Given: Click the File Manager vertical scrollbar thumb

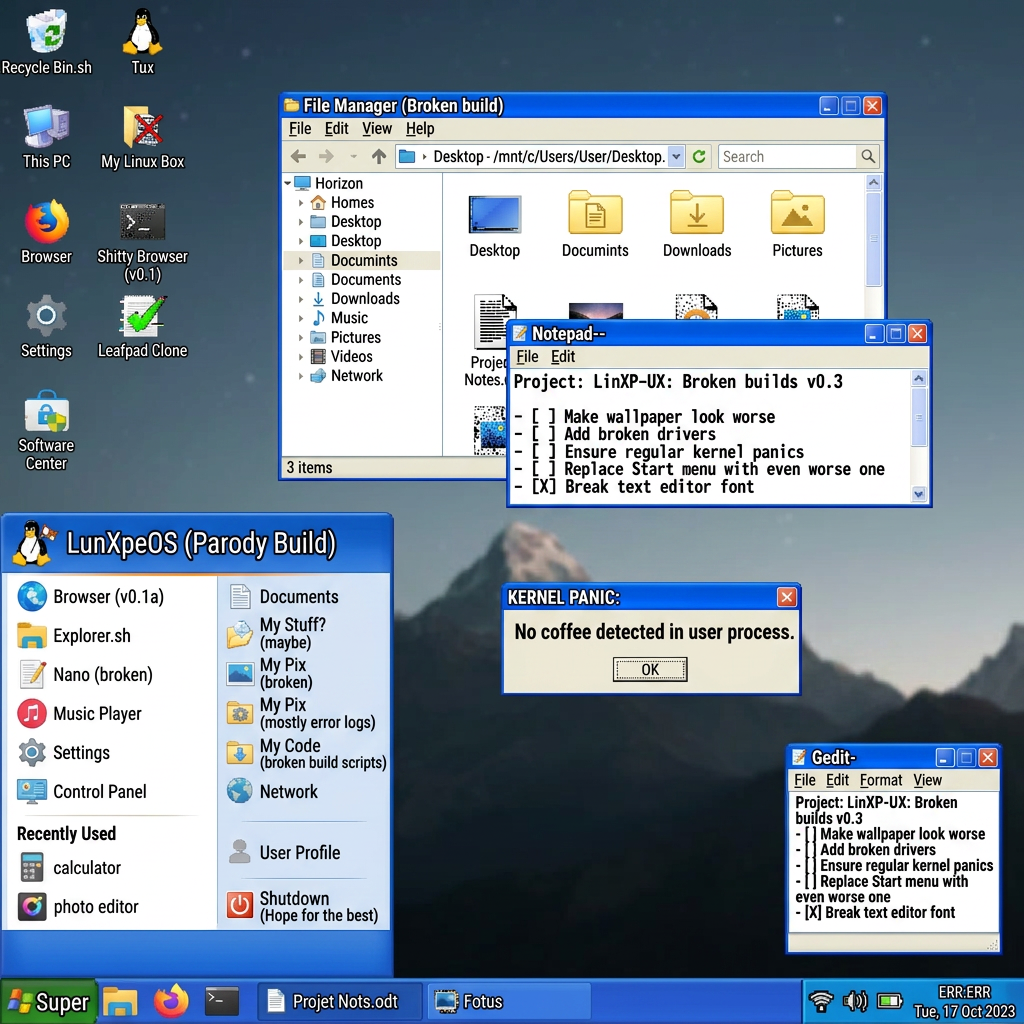Looking at the screenshot, I should click(x=874, y=238).
